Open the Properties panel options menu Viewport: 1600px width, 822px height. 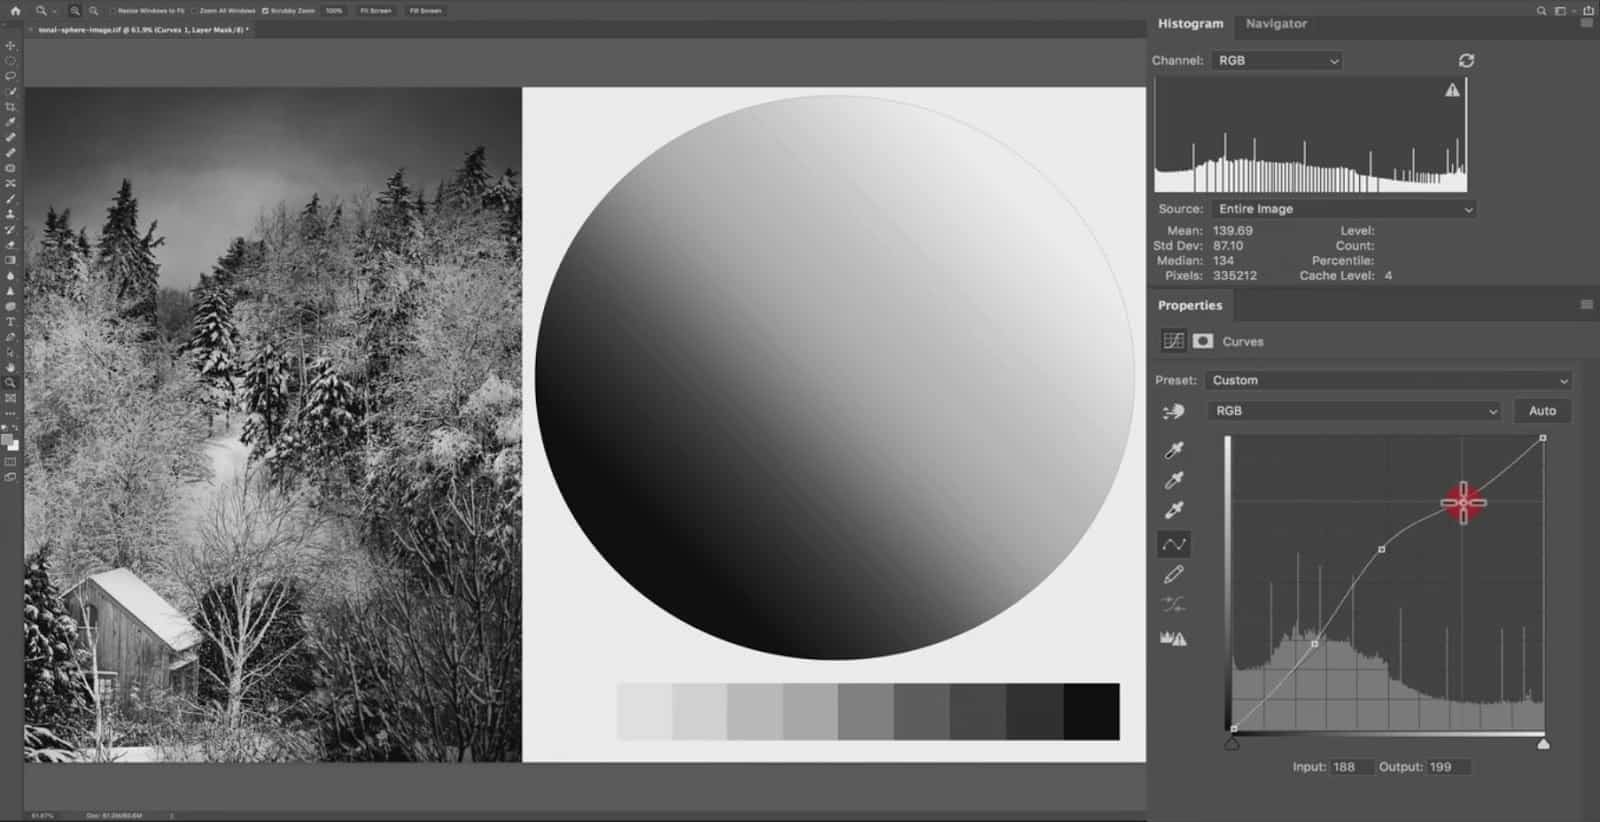tap(1586, 305)
